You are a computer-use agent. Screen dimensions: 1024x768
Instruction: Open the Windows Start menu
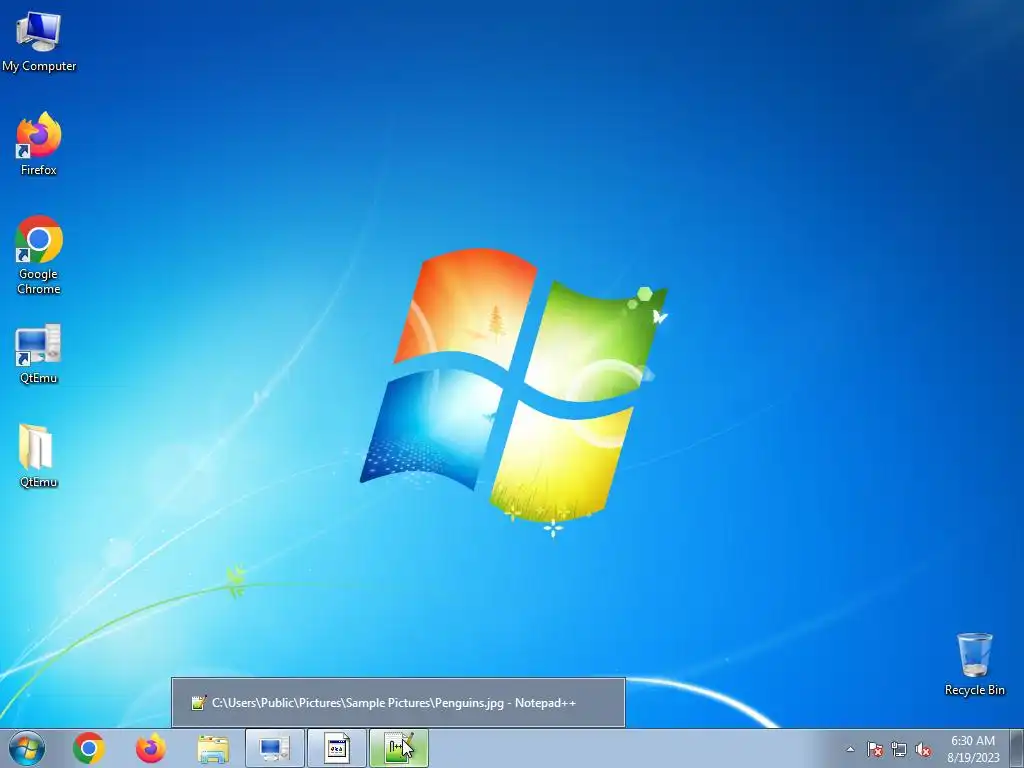pos(27,748)
